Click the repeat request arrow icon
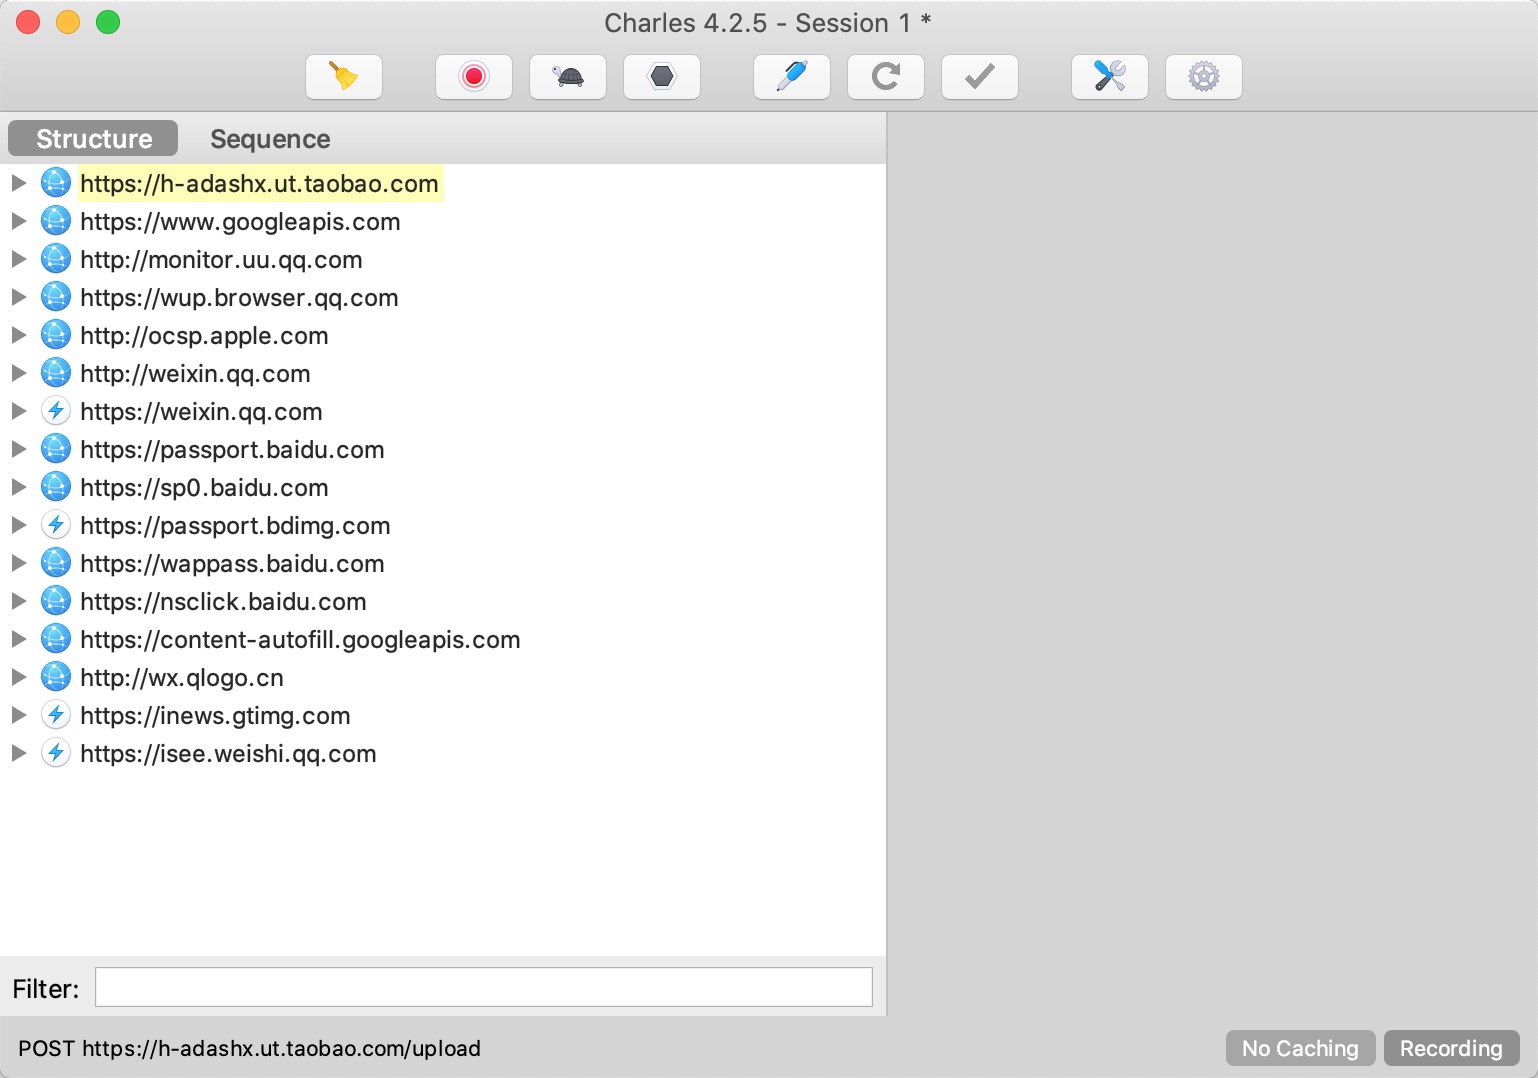 point(885,77)
